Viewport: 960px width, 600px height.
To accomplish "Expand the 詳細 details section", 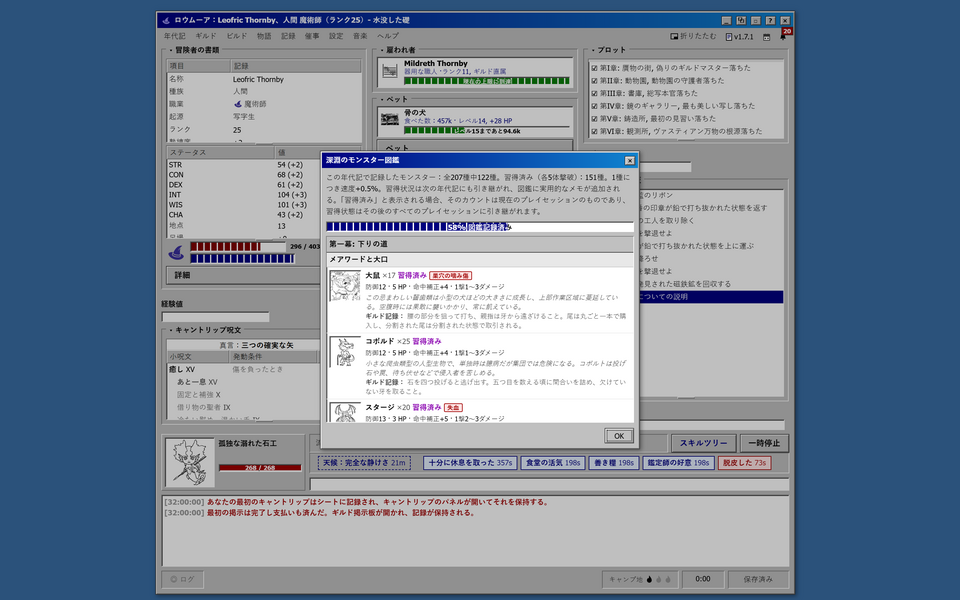I will (x=243, y=276).
